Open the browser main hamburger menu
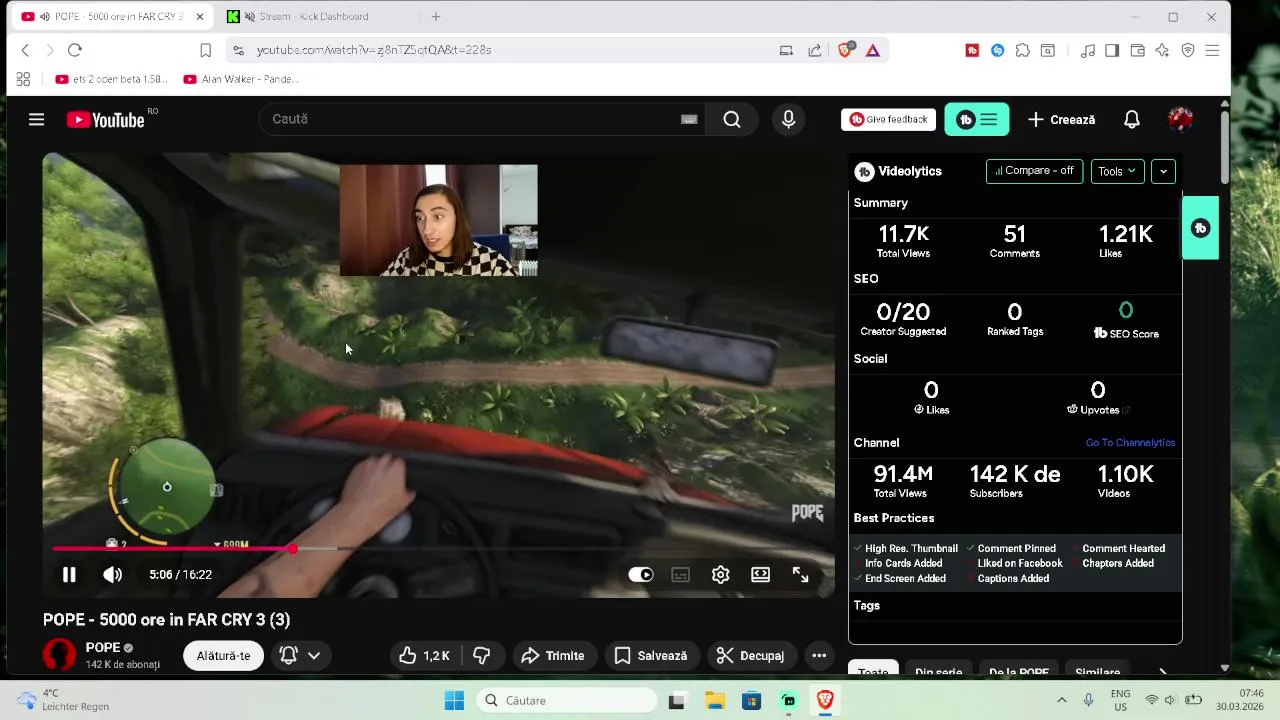Screen dimensions: 1280x720 (x=1212, y=50)
